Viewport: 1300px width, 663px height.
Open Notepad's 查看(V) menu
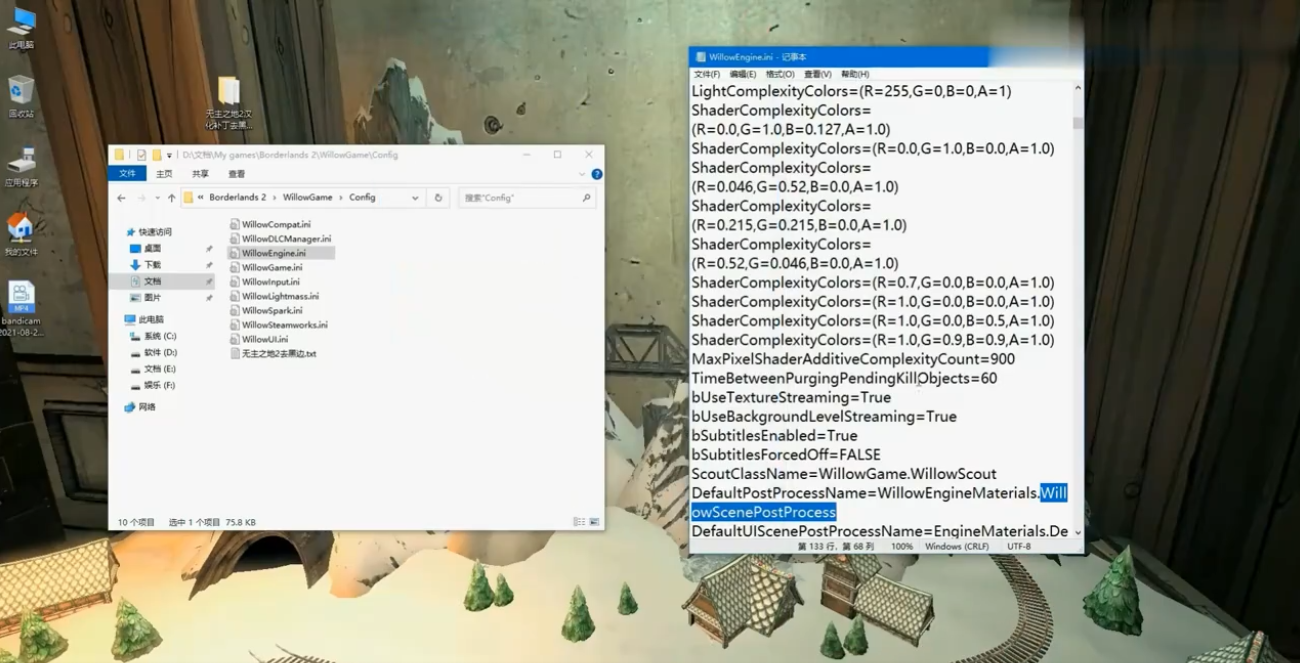click(818, 74)
